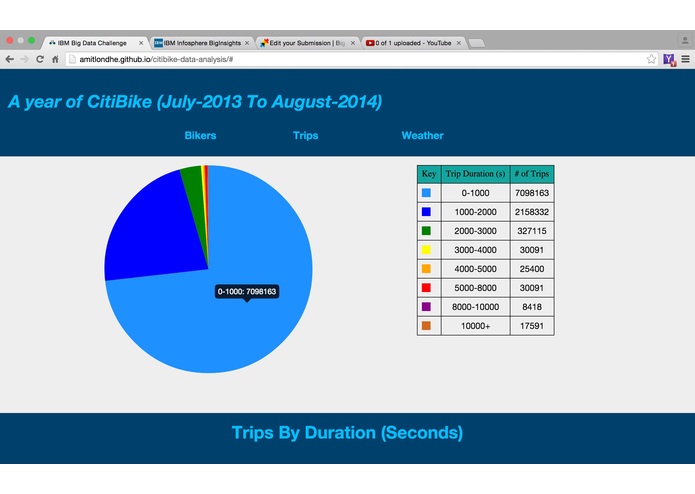Viewport: 695px width, 494px height.
Task: Click the 1000-2000 duration cell
Action: click(476, 212)
